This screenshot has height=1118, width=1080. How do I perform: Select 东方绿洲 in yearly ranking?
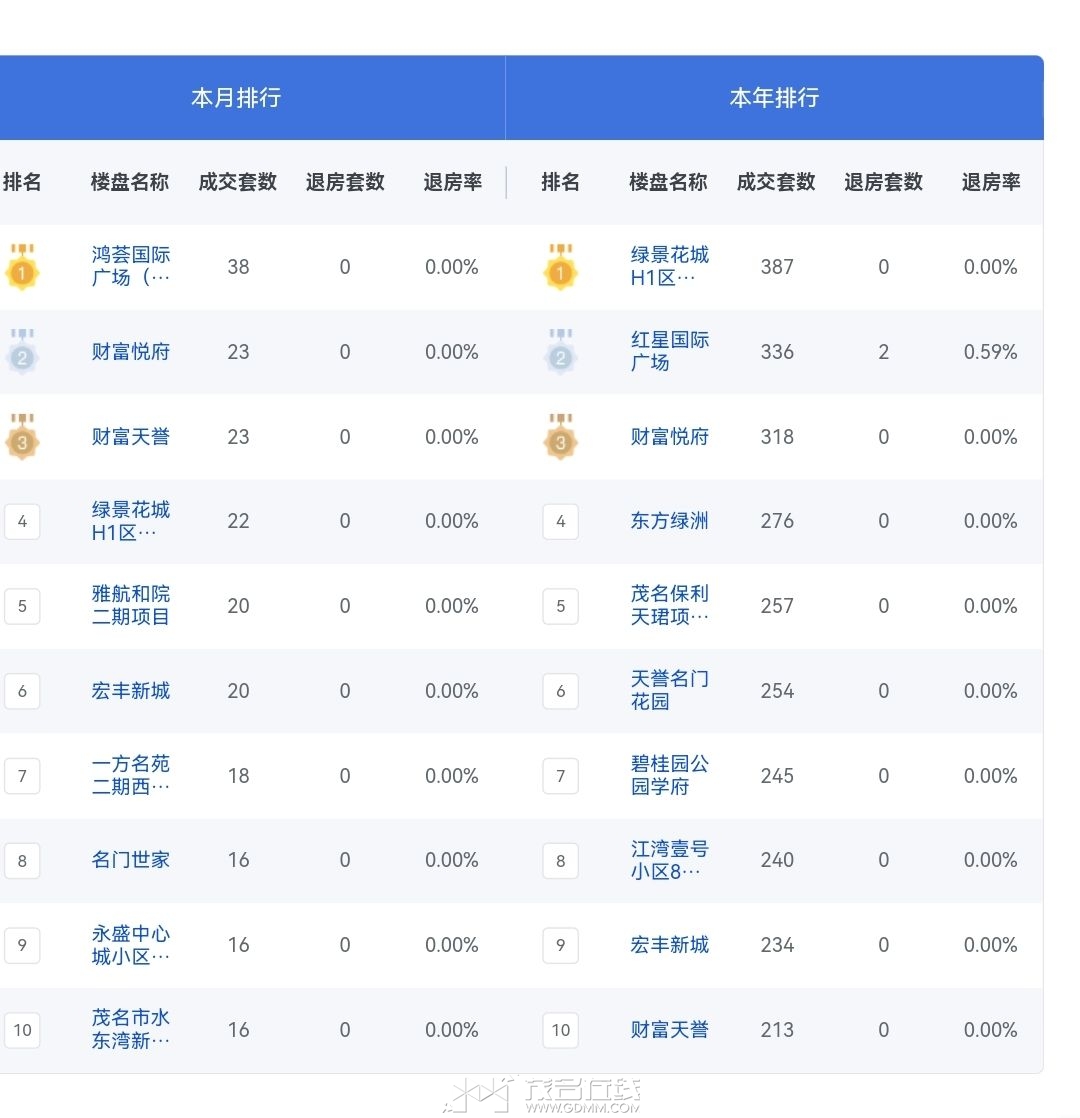669,521
